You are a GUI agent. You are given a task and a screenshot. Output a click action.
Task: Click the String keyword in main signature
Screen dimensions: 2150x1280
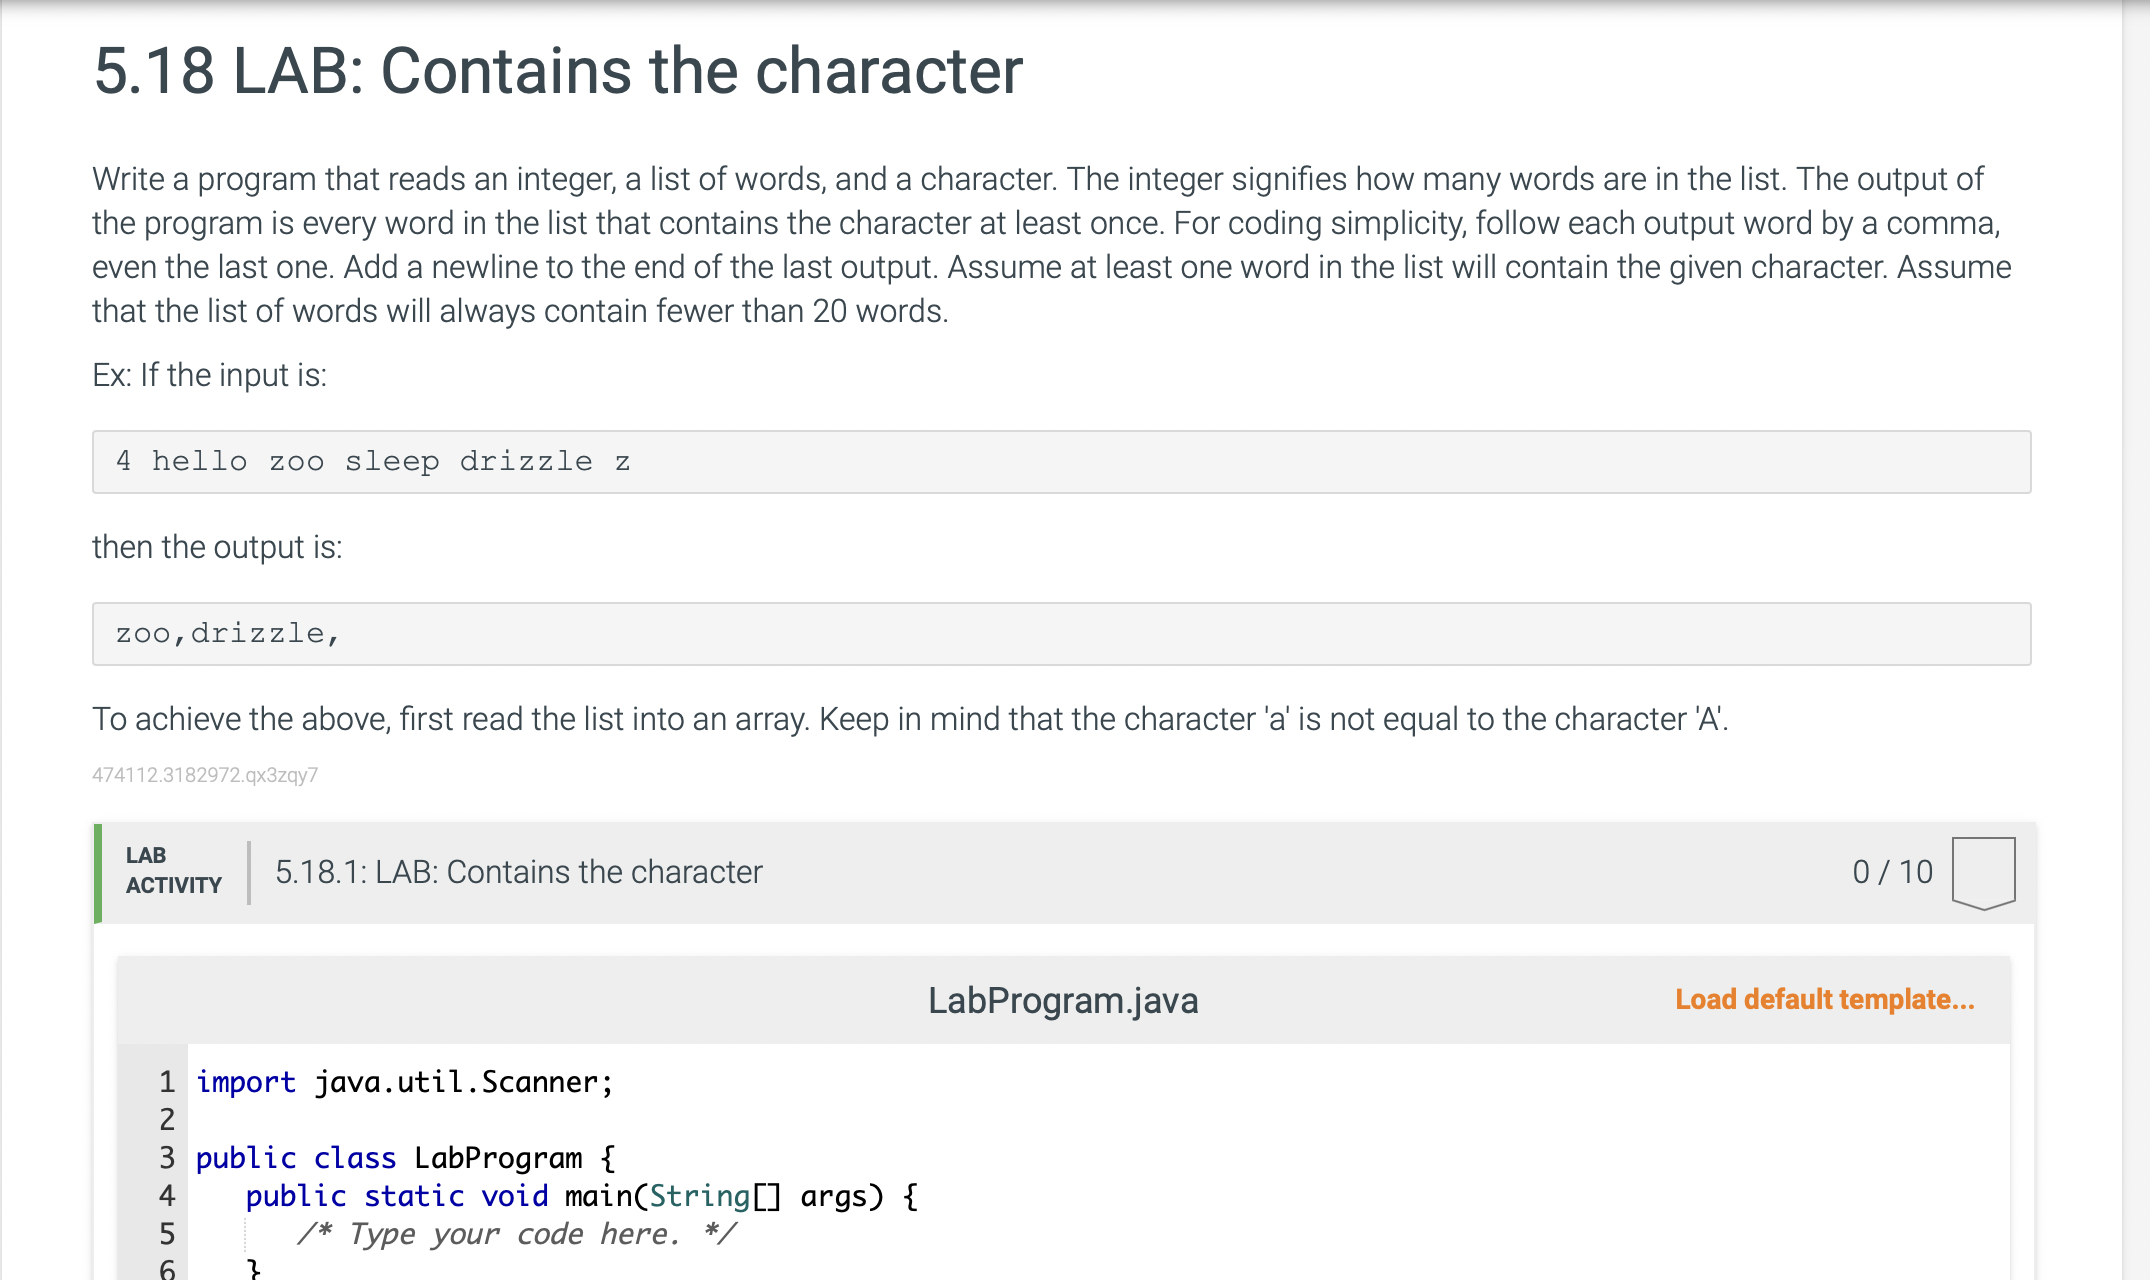click(699, 1196)
